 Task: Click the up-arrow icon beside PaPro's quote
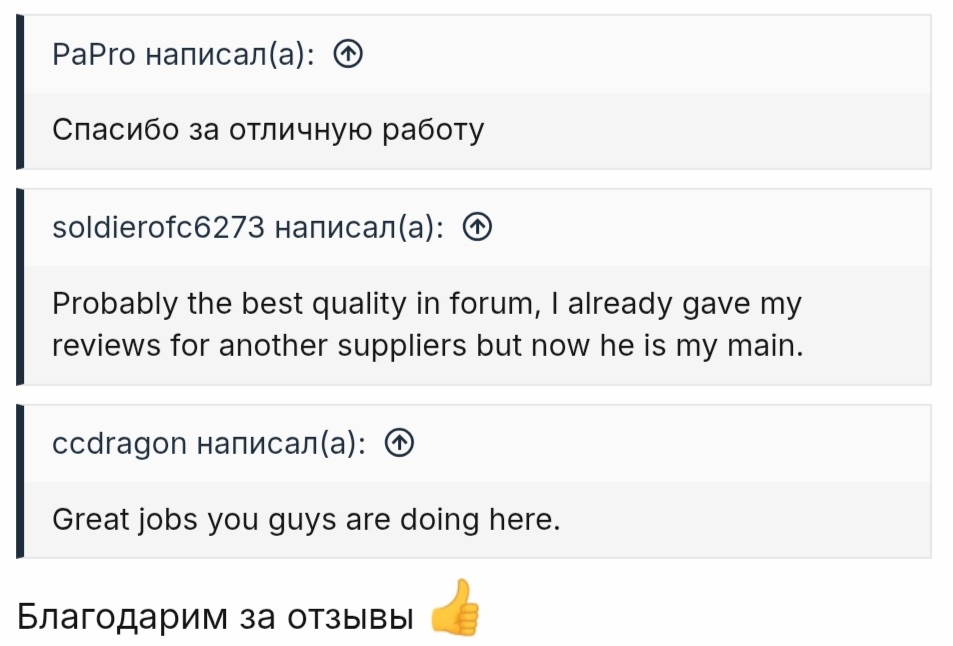[346, 56]
